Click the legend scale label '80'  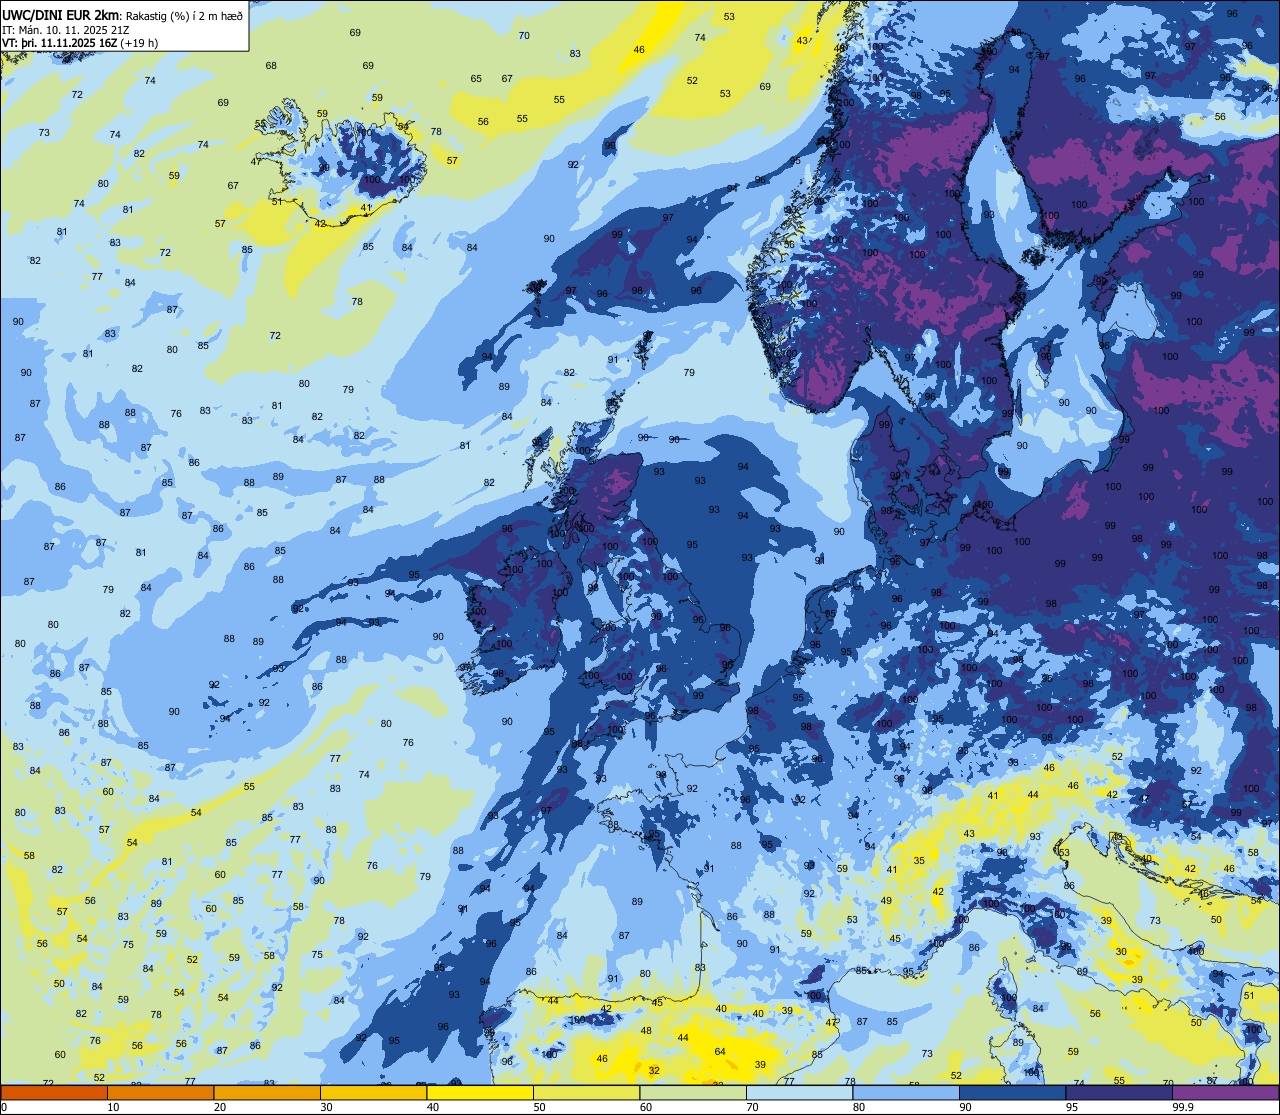click(859, 1107)
